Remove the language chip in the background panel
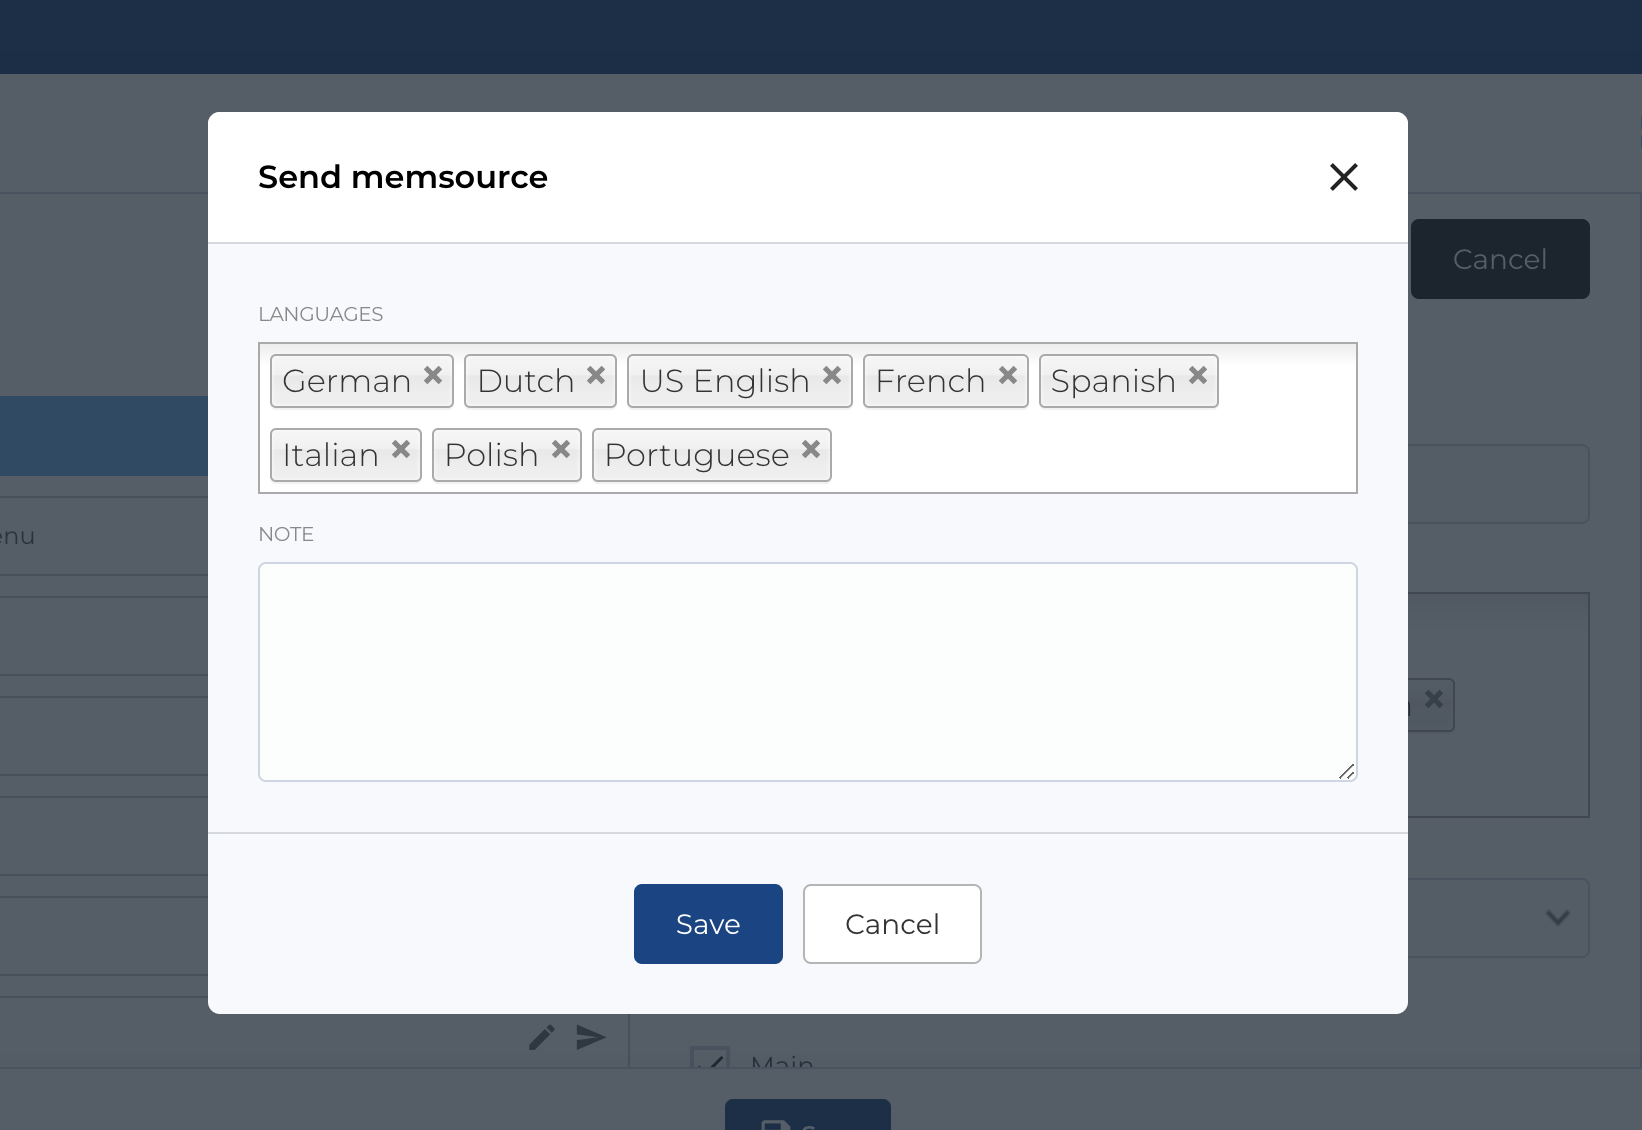Viewport: 1642px width, 1130px height. [x=1432, y=700]
